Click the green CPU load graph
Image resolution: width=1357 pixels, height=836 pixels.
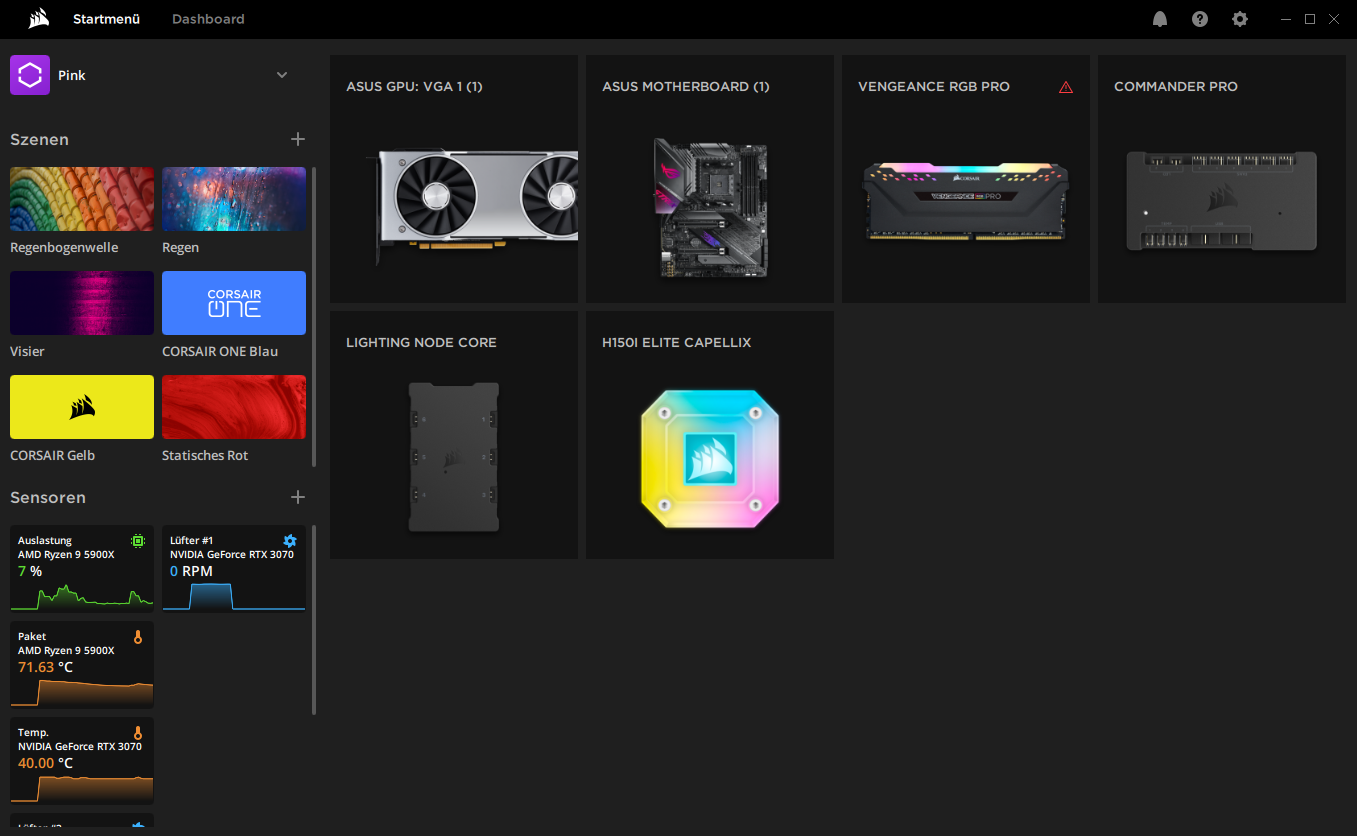82,596
